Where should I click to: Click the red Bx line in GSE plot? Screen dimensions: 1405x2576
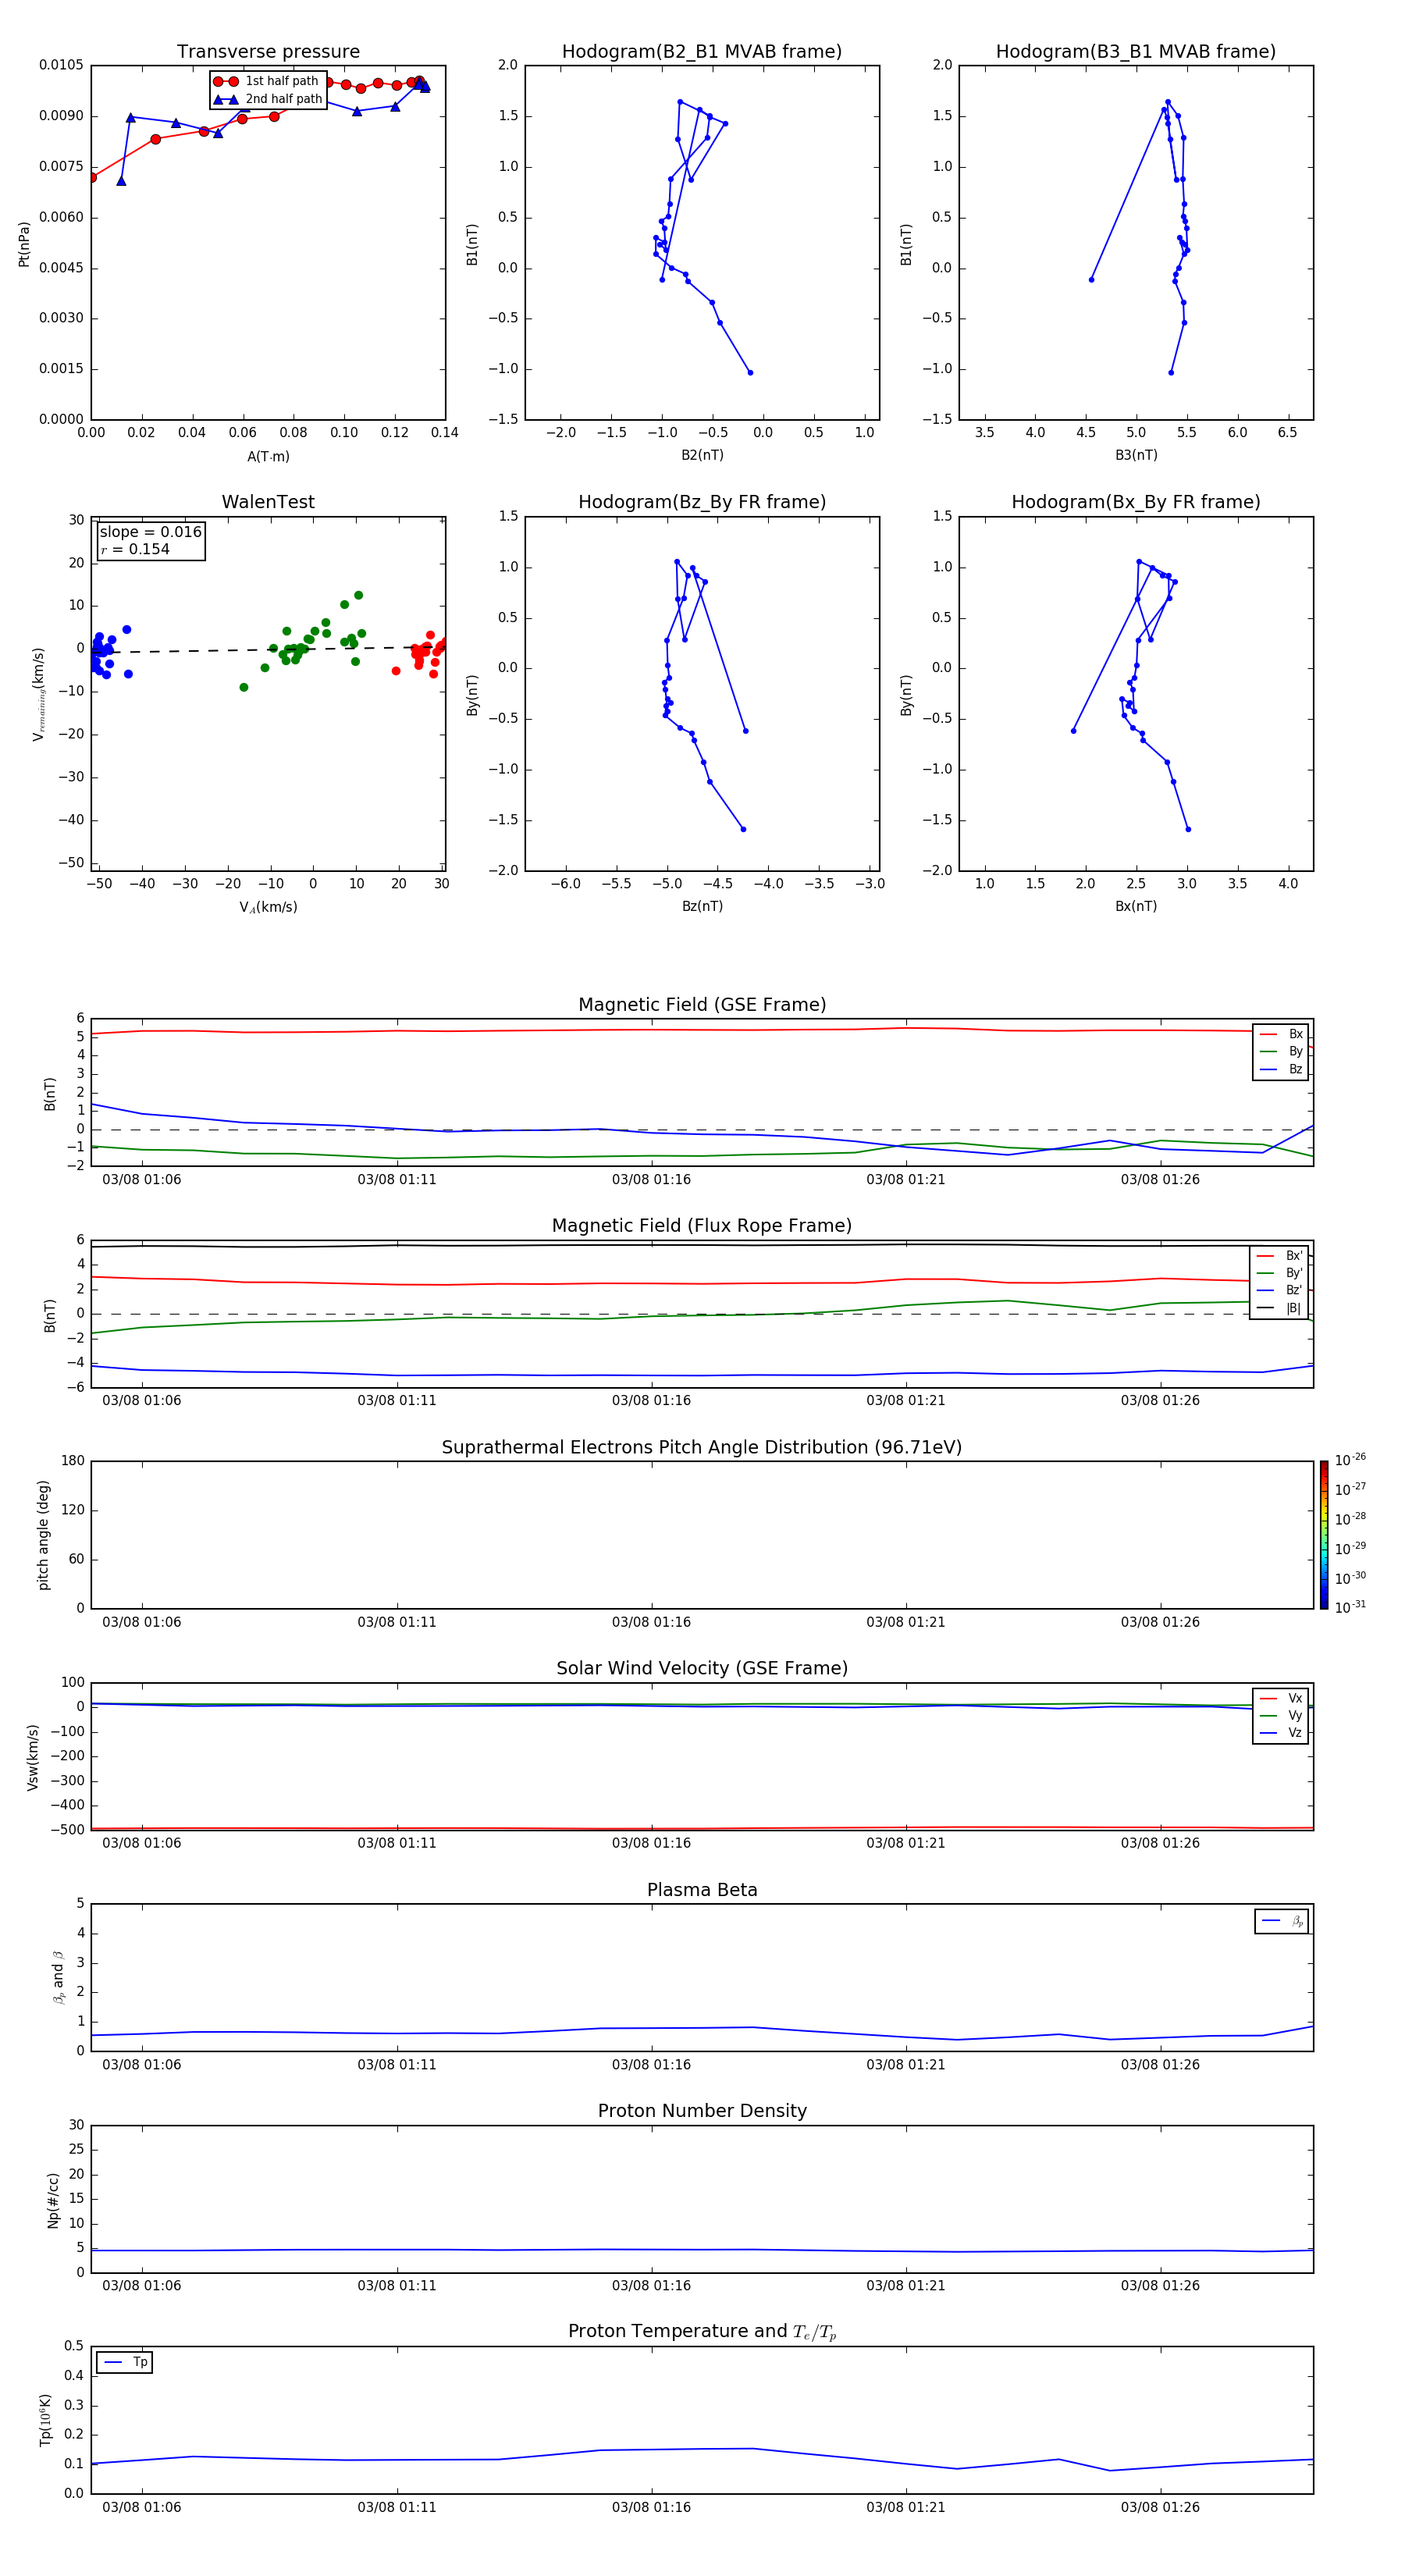702,1029
